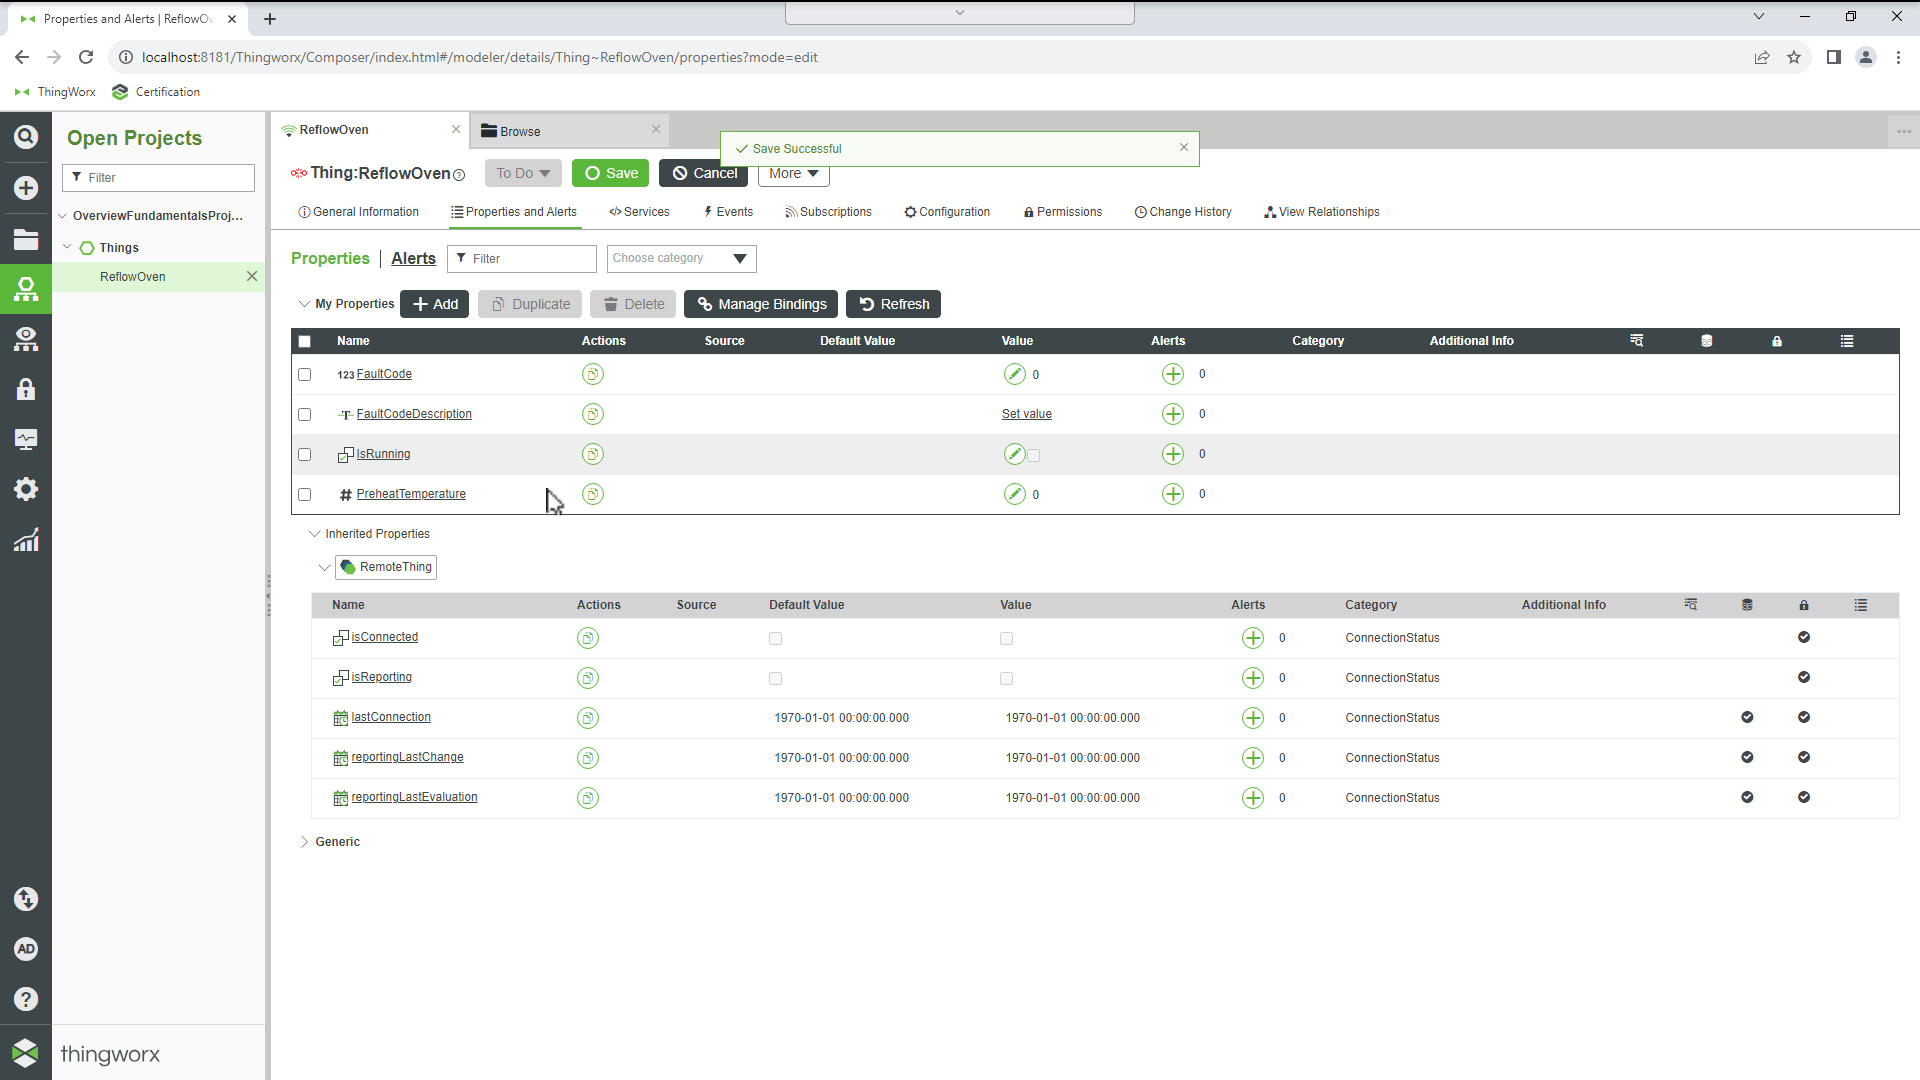Open the Analytics chart sidebar icon
The width and height of the screenshot is (1920, 1080).
coord(26,540)
